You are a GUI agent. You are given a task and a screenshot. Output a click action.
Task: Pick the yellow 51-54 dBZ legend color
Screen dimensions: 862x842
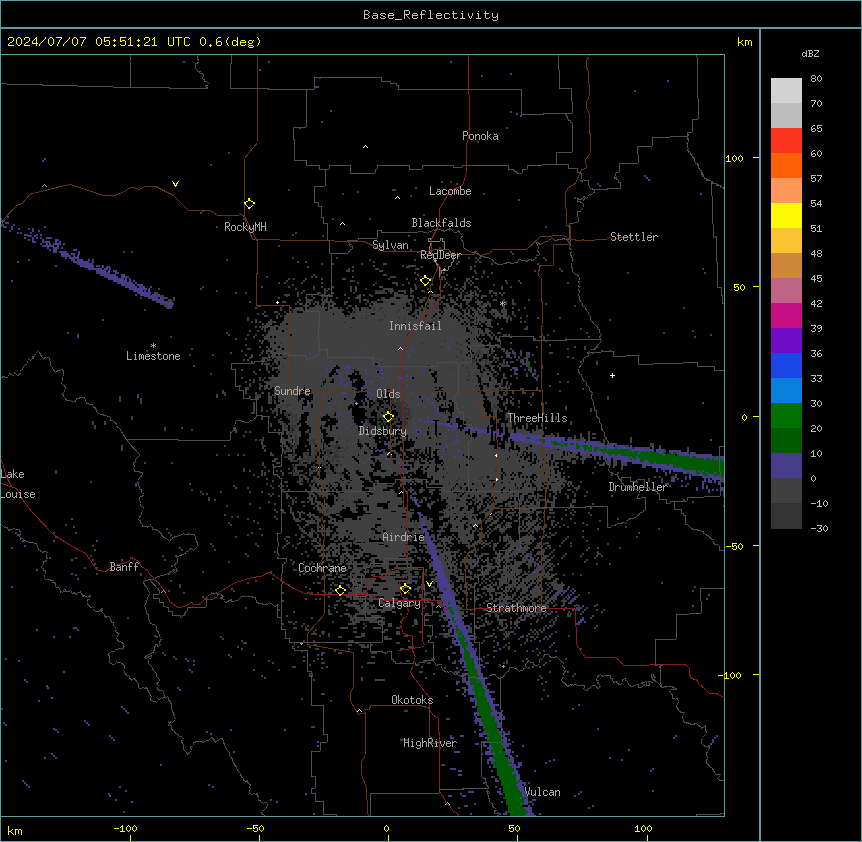tap(786, 215)
